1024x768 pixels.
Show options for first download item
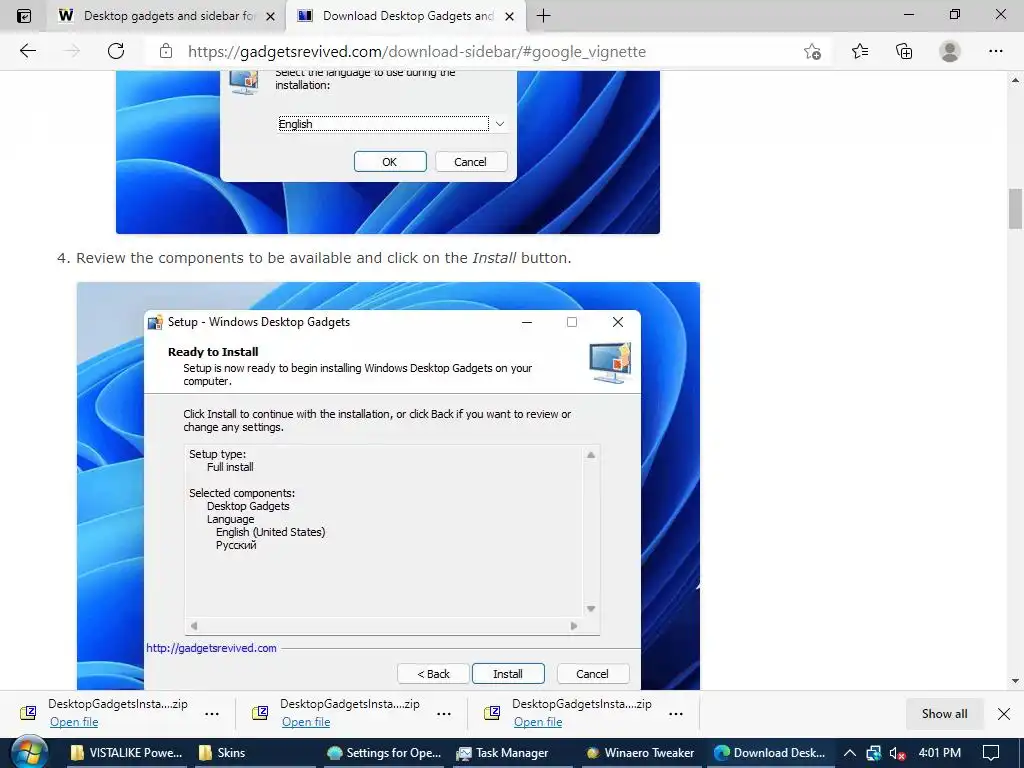coord(212,714)
